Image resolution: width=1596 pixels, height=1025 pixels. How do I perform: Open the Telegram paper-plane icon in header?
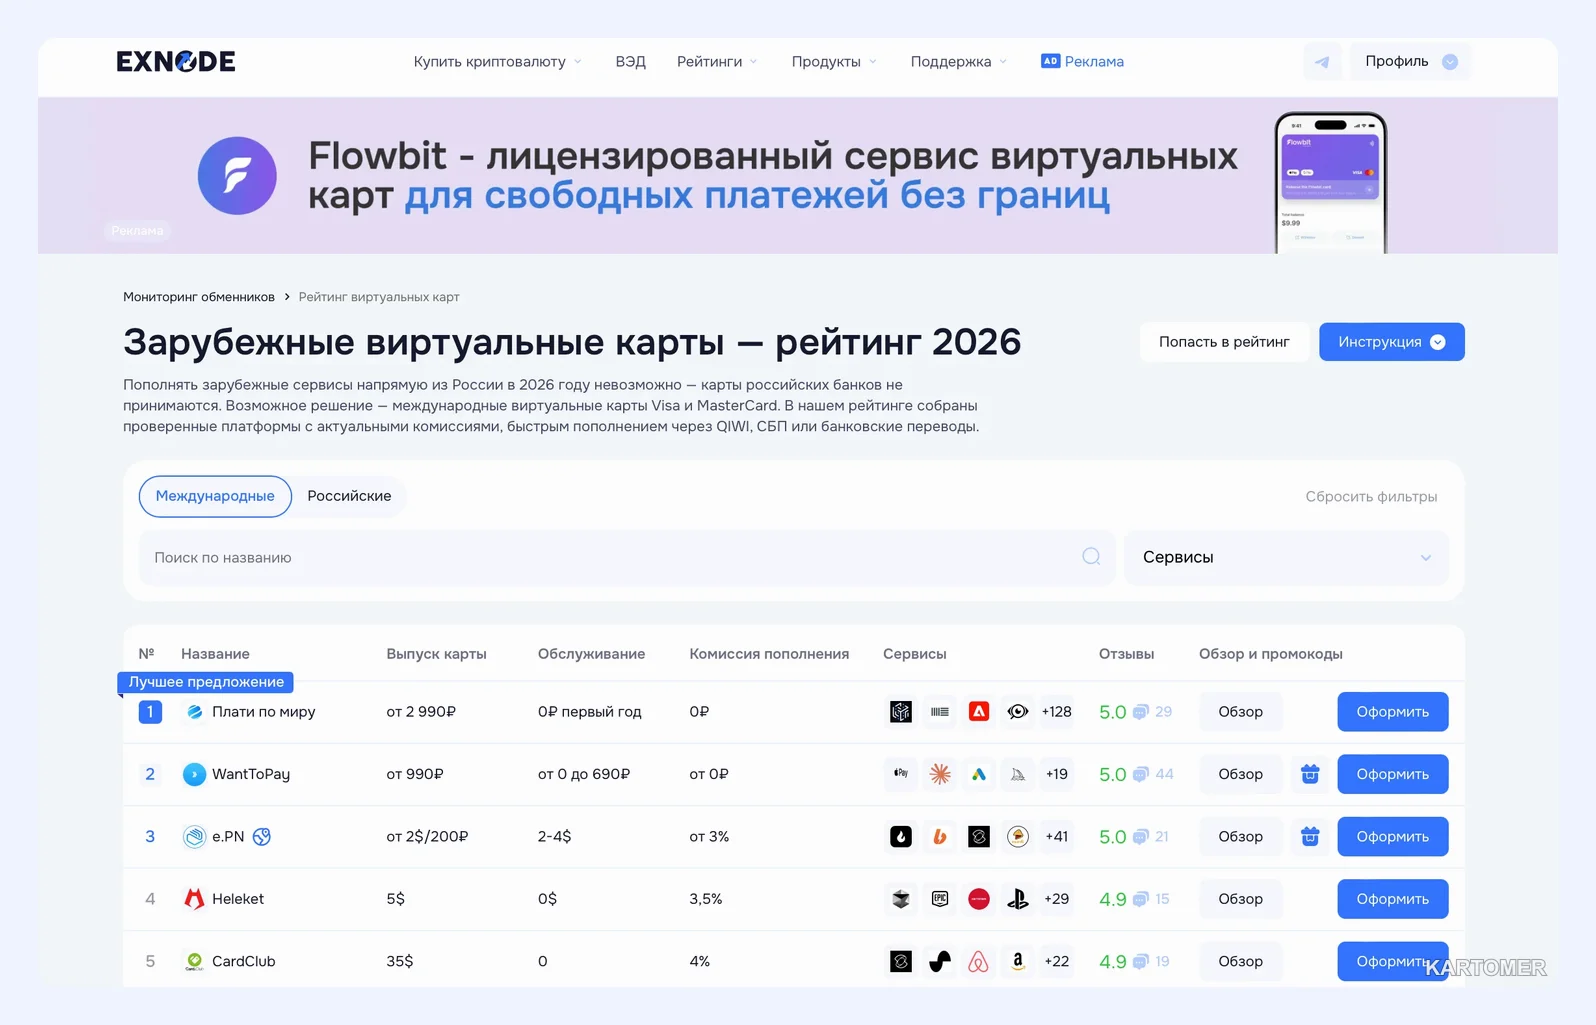[x=1322, y=62]
